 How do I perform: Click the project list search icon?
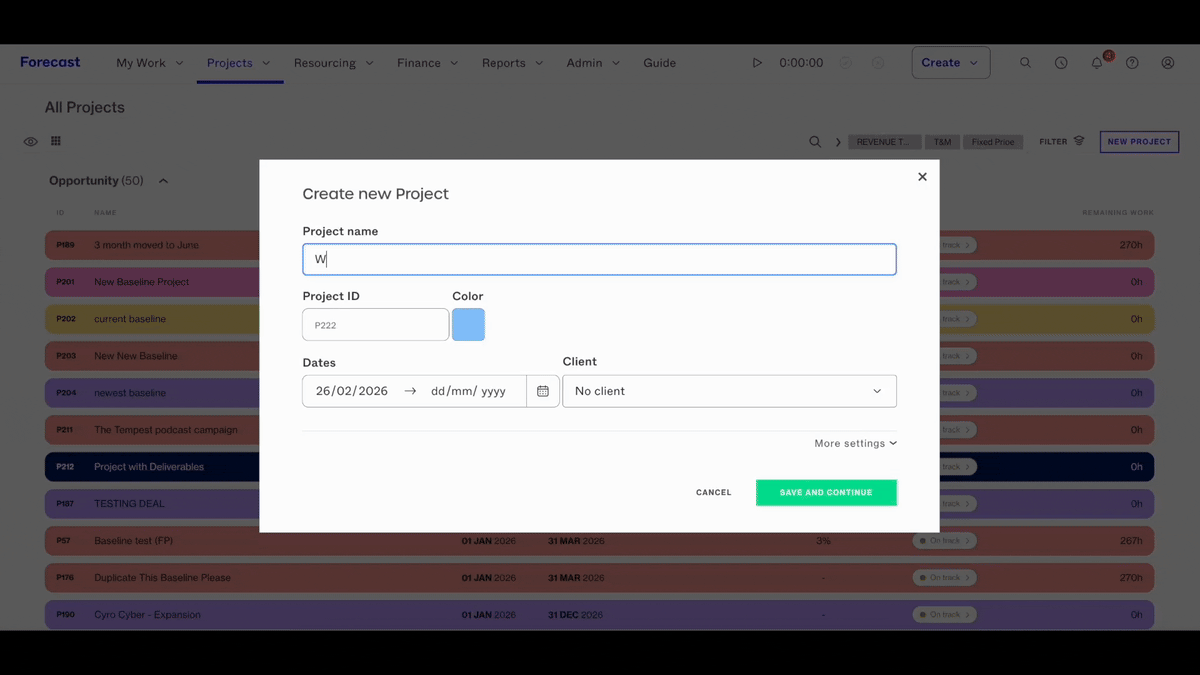815,142
